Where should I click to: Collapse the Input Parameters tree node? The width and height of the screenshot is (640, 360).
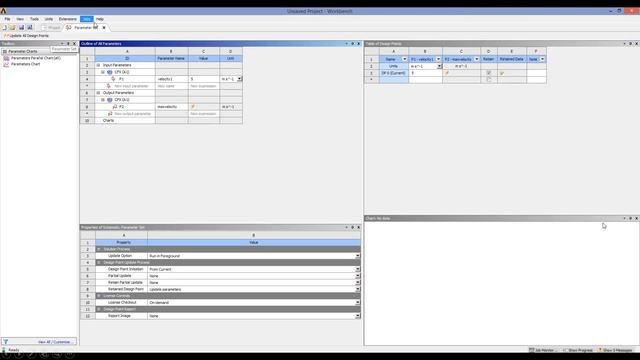[98, 65]
